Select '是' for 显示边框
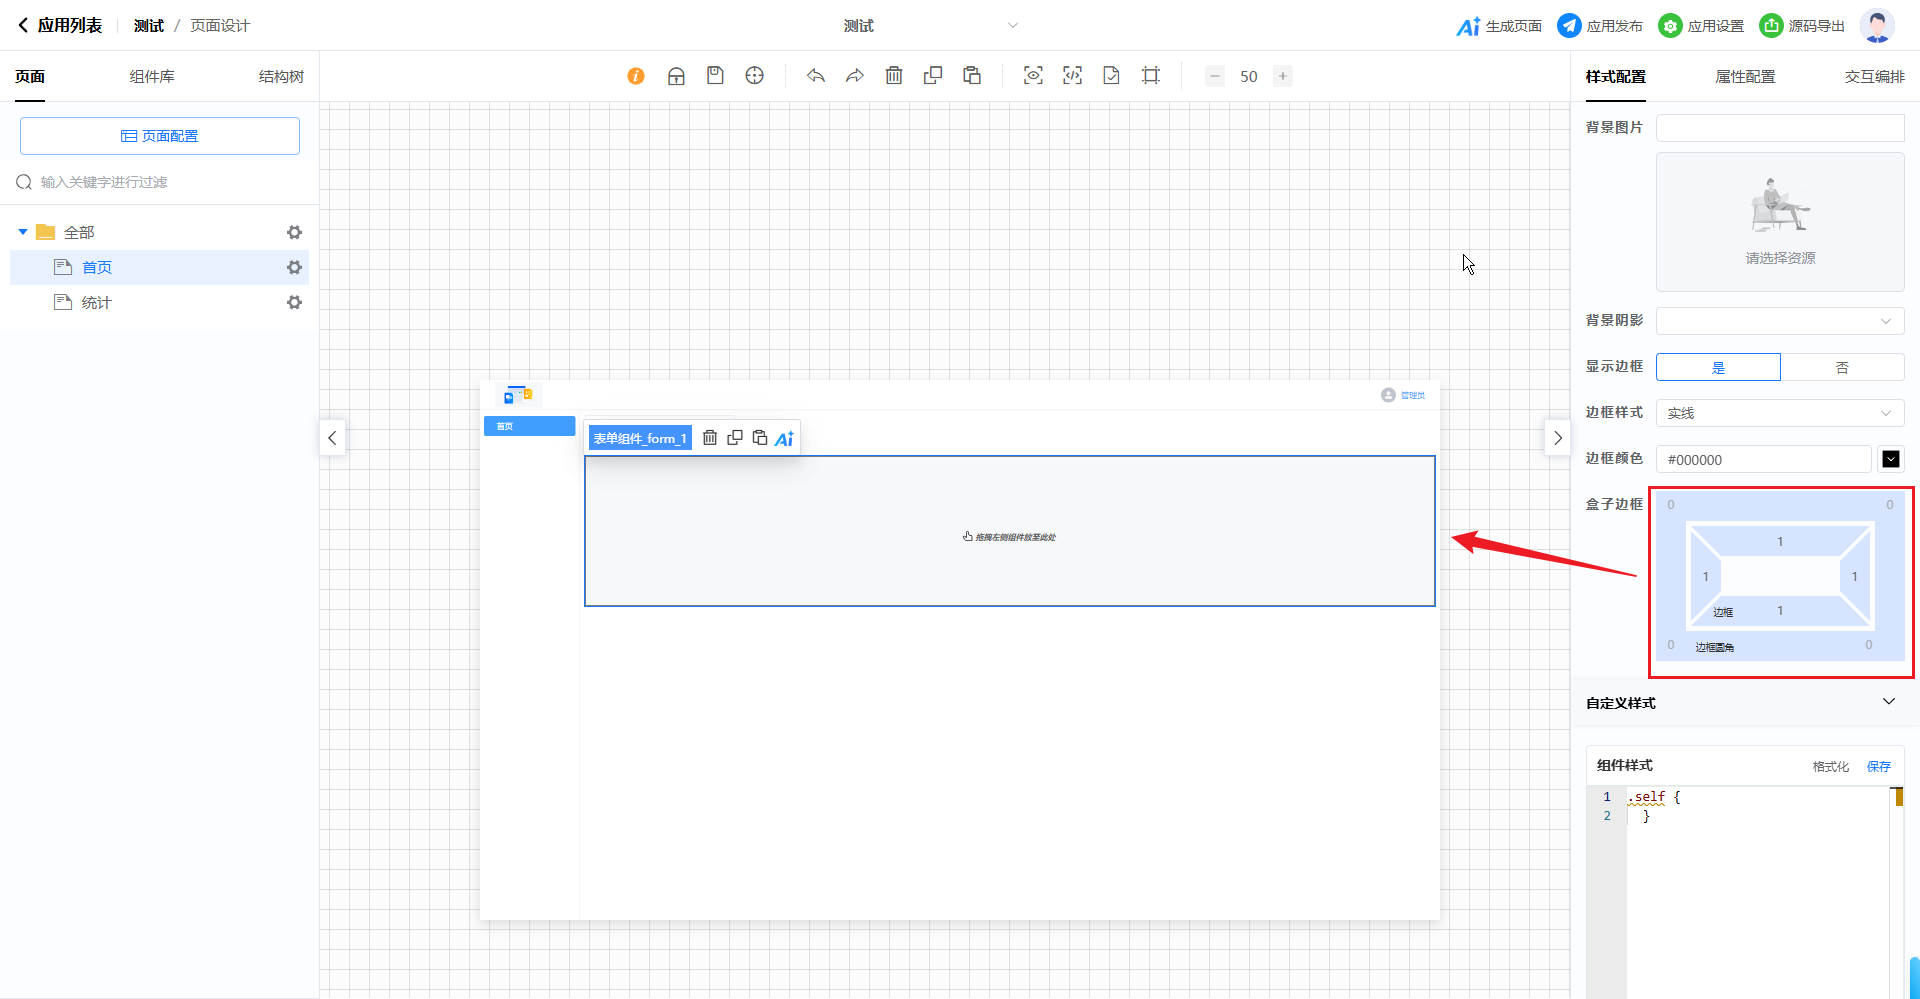Screen dimensions: 1920x999 (1718, 367)
